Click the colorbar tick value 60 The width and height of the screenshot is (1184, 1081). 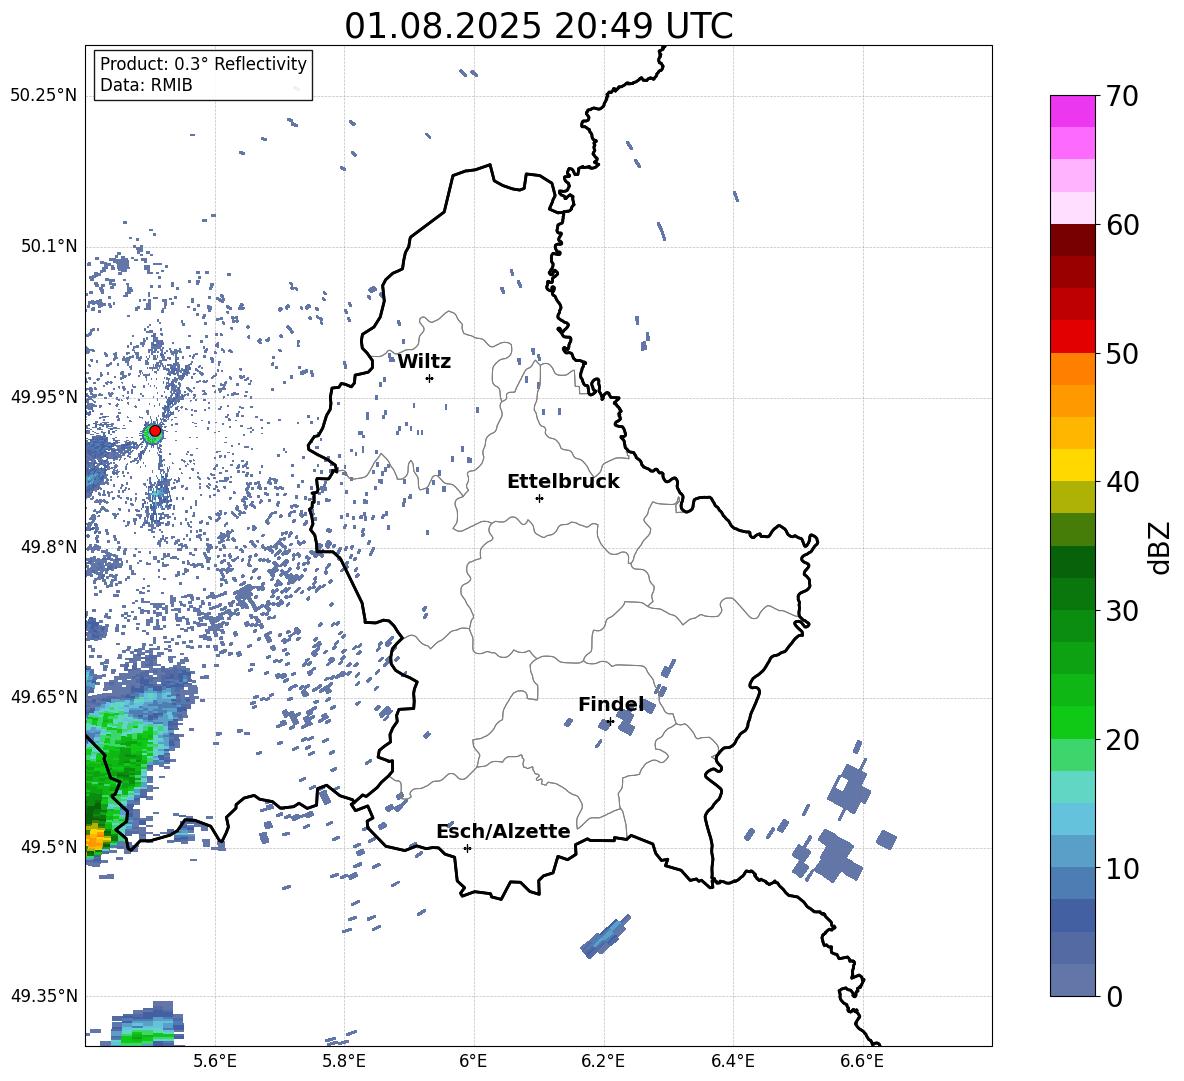(1122, 224)
